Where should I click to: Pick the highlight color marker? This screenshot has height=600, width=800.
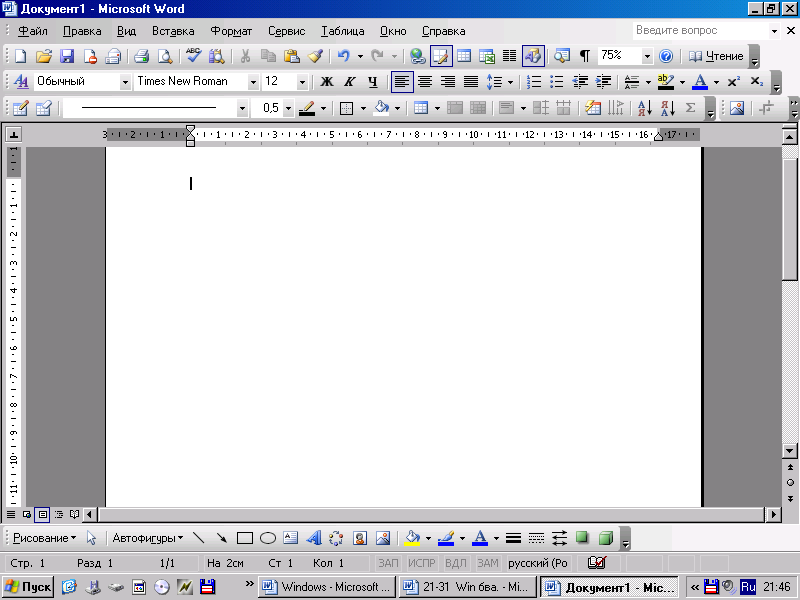(665, 82)
